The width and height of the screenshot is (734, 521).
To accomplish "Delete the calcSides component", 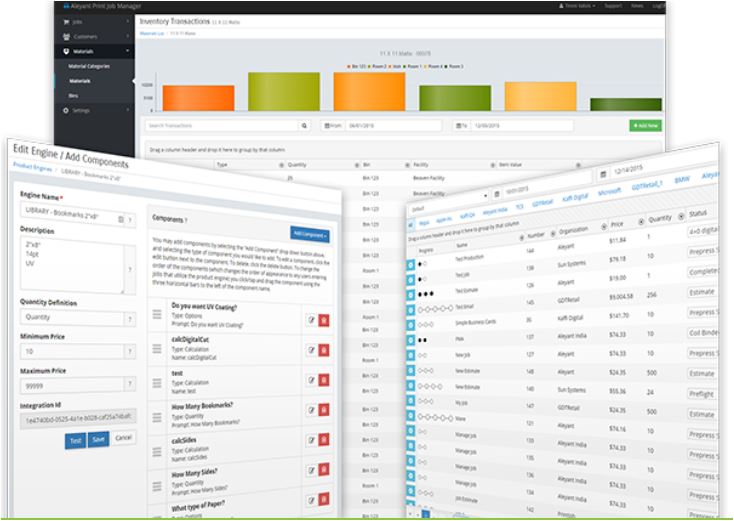I will point(323,440).
